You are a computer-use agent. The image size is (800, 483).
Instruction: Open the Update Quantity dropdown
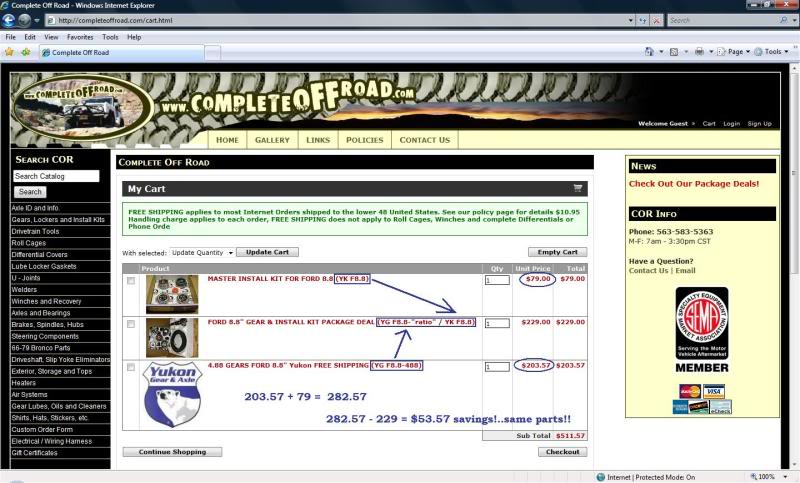click(202, 252)
